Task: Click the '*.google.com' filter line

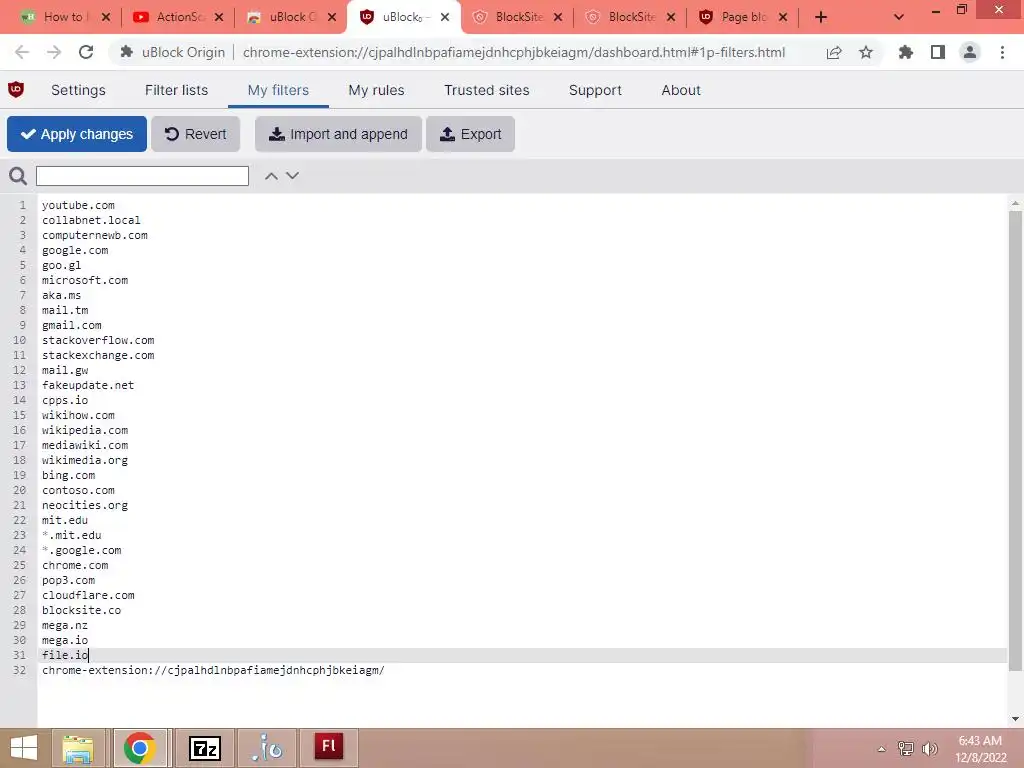Action: point(82,551)
